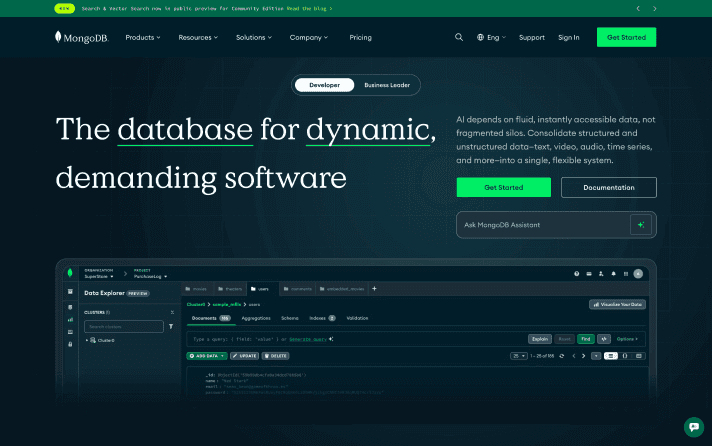This screenshot has height=446, width=712.
Task: Open the Documentation button
Action: click(609, 187)
